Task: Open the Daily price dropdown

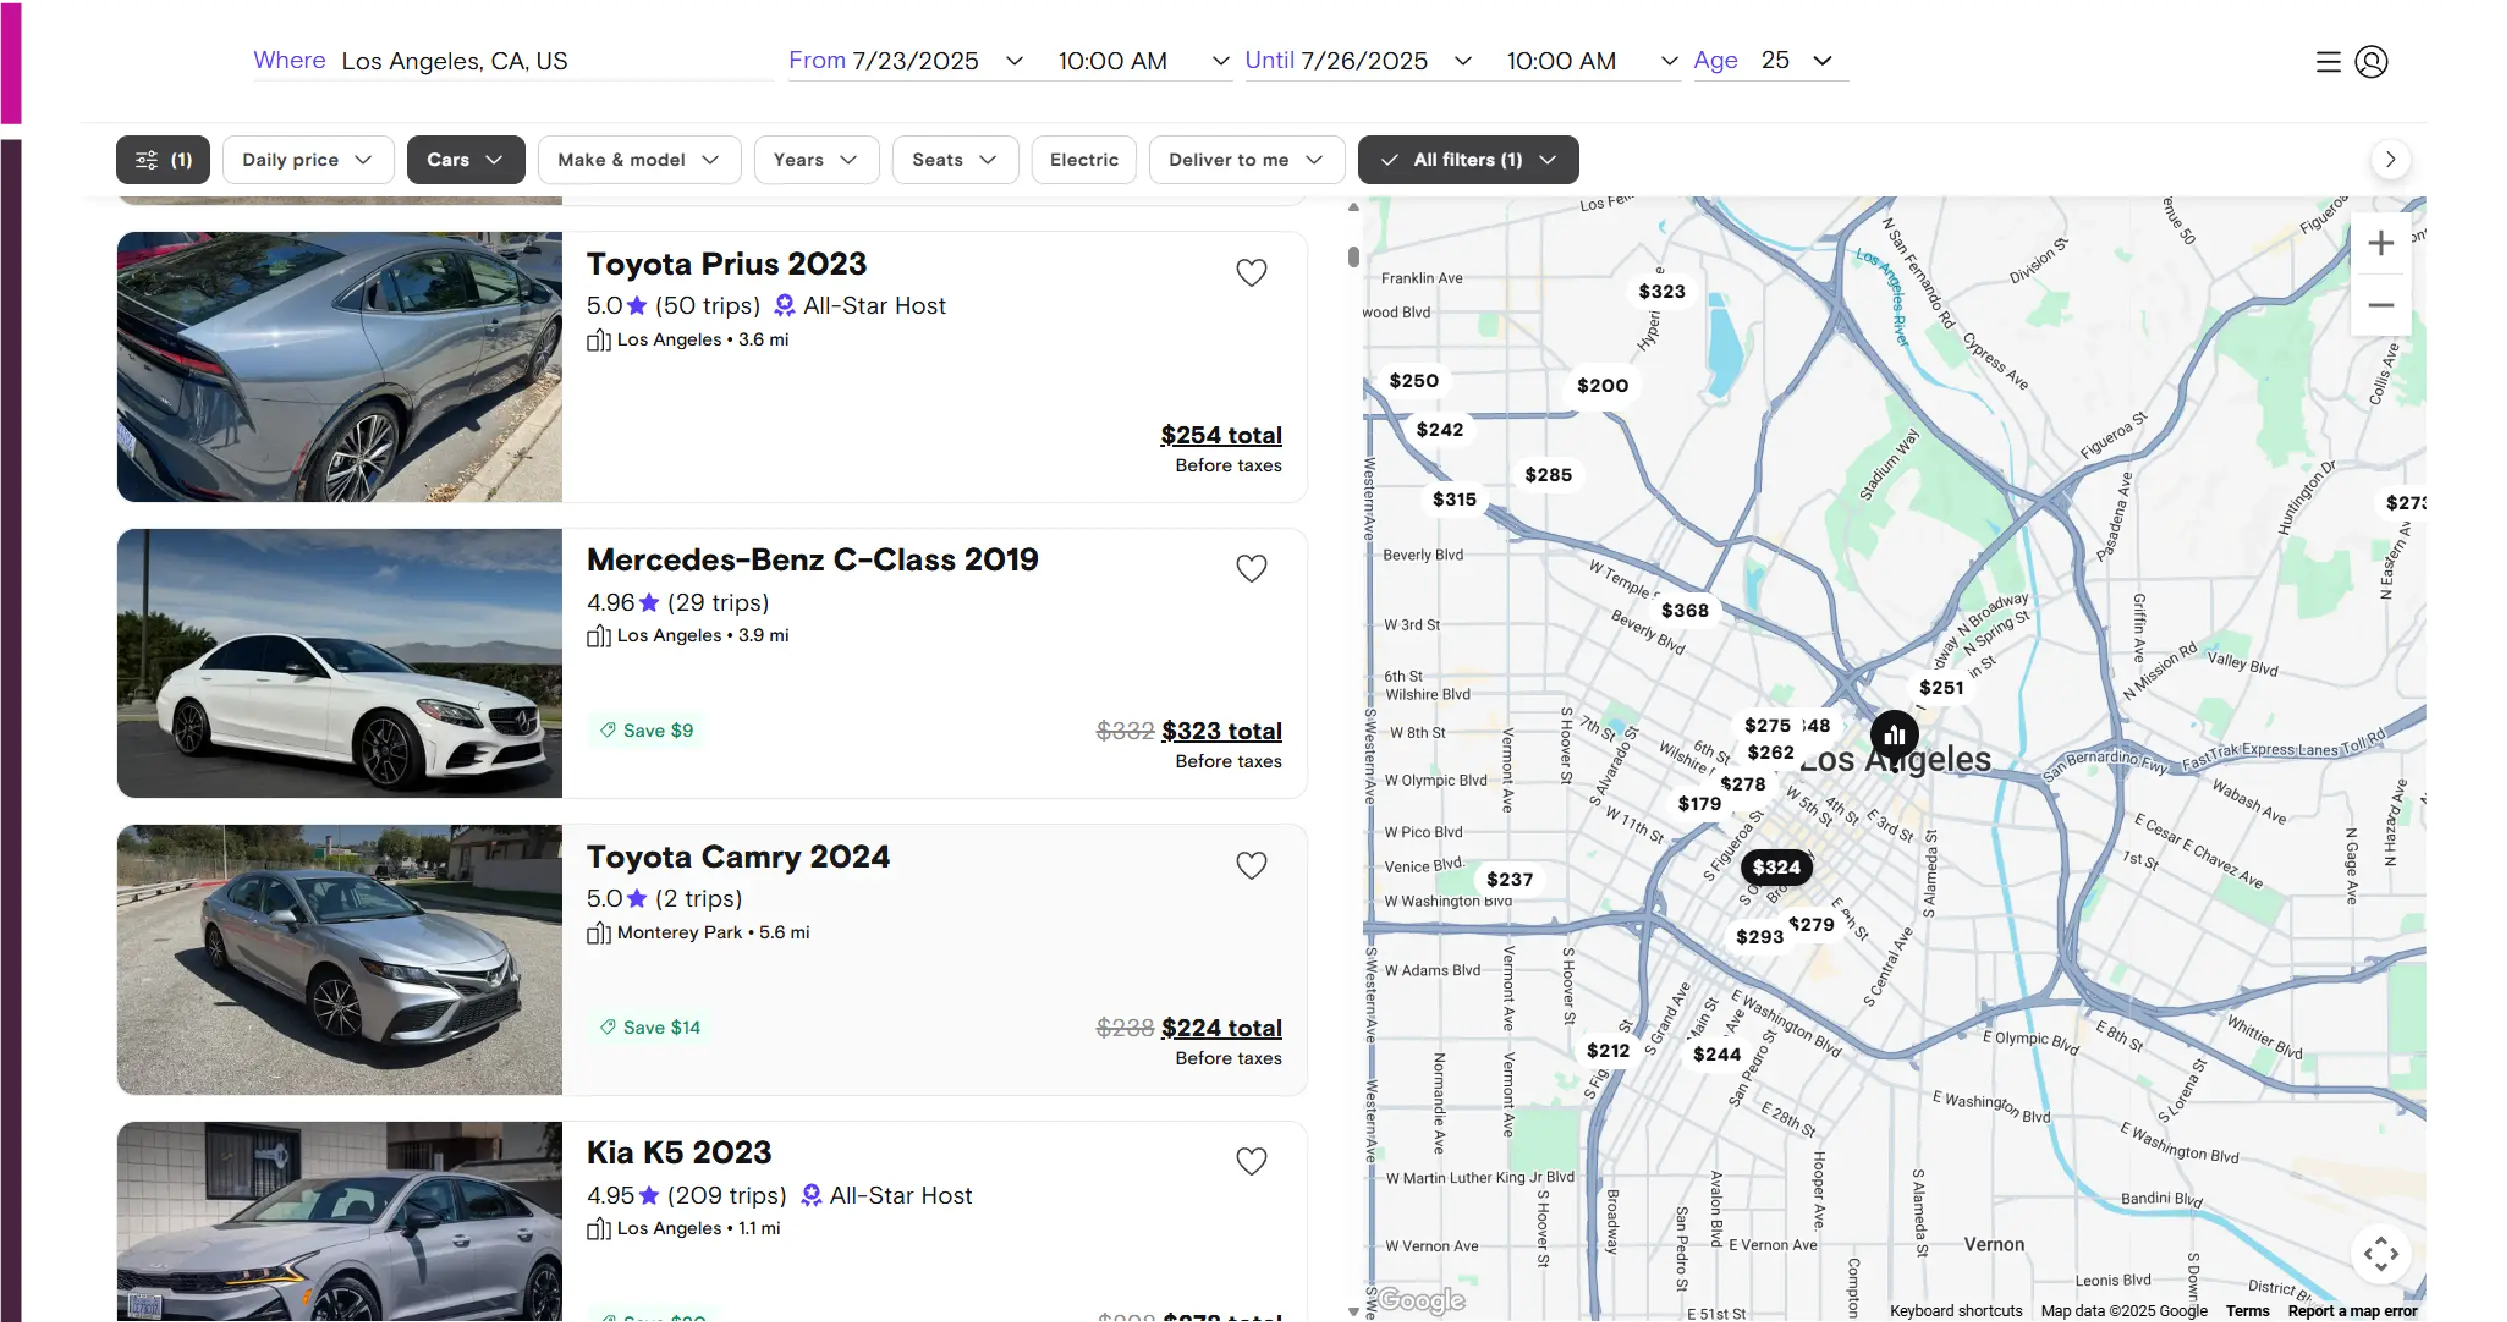Action: (x=308, y=160)
